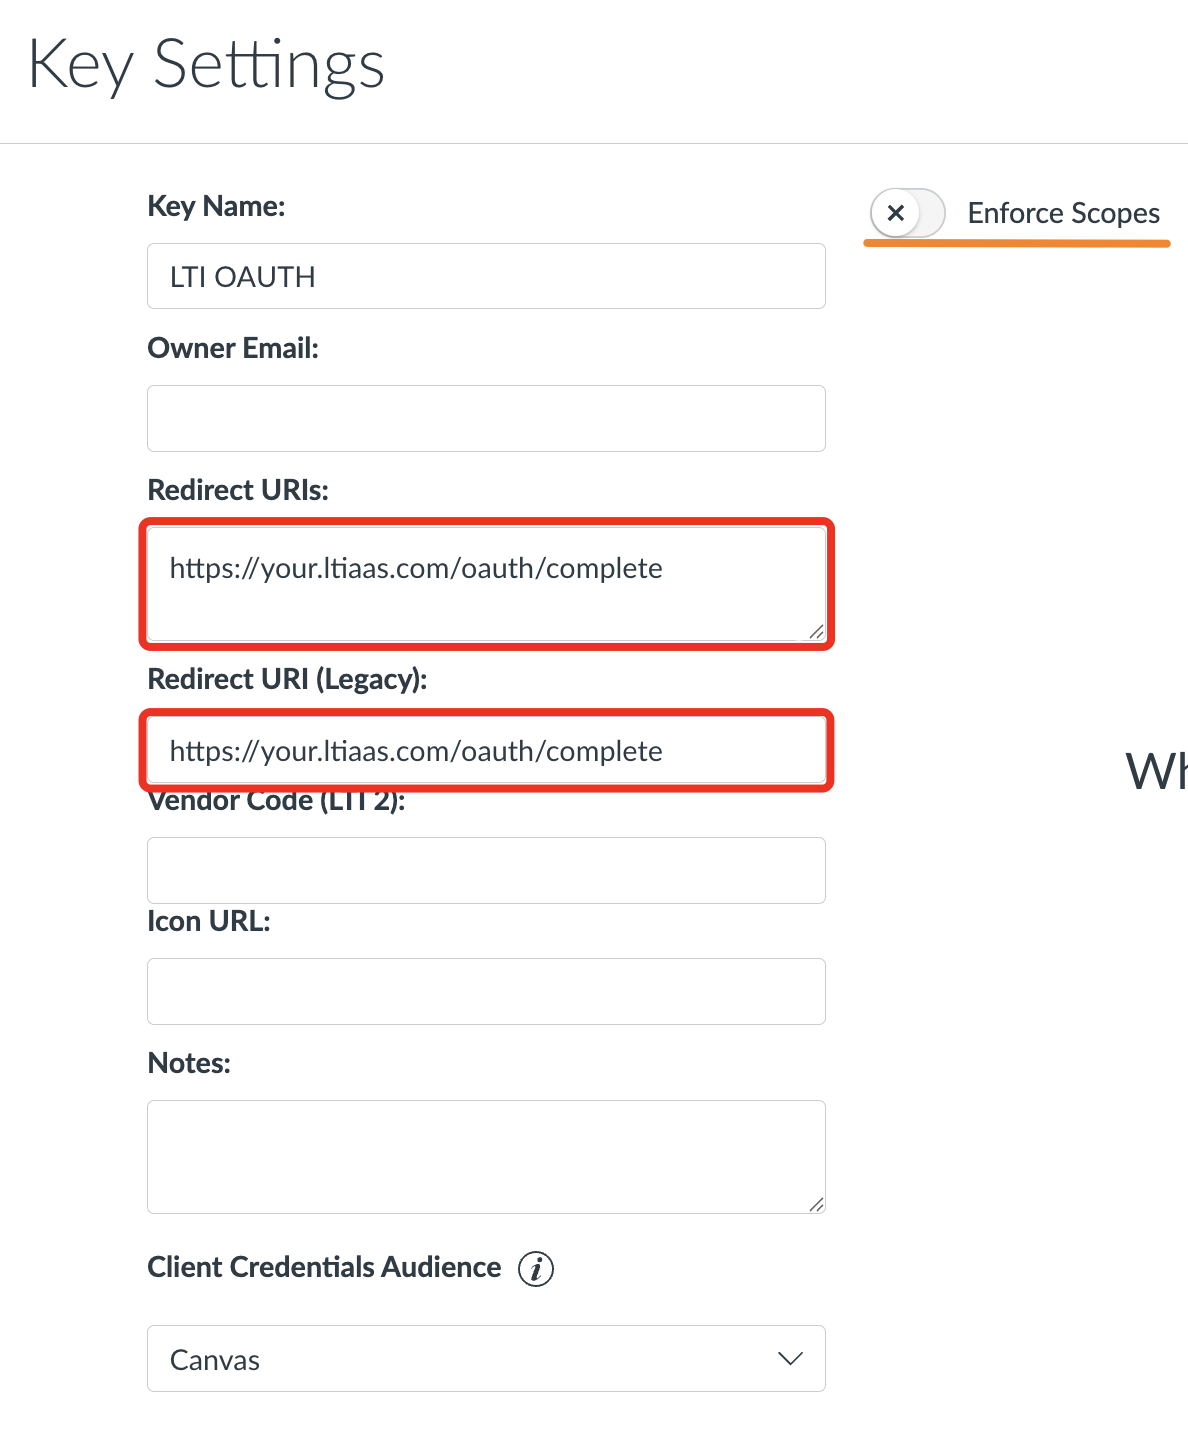Click inside the highlighted Redirect URIs field
The width and height of the screenshot is (1188, 1446).
pyautogui.click(x=486, y=583)
